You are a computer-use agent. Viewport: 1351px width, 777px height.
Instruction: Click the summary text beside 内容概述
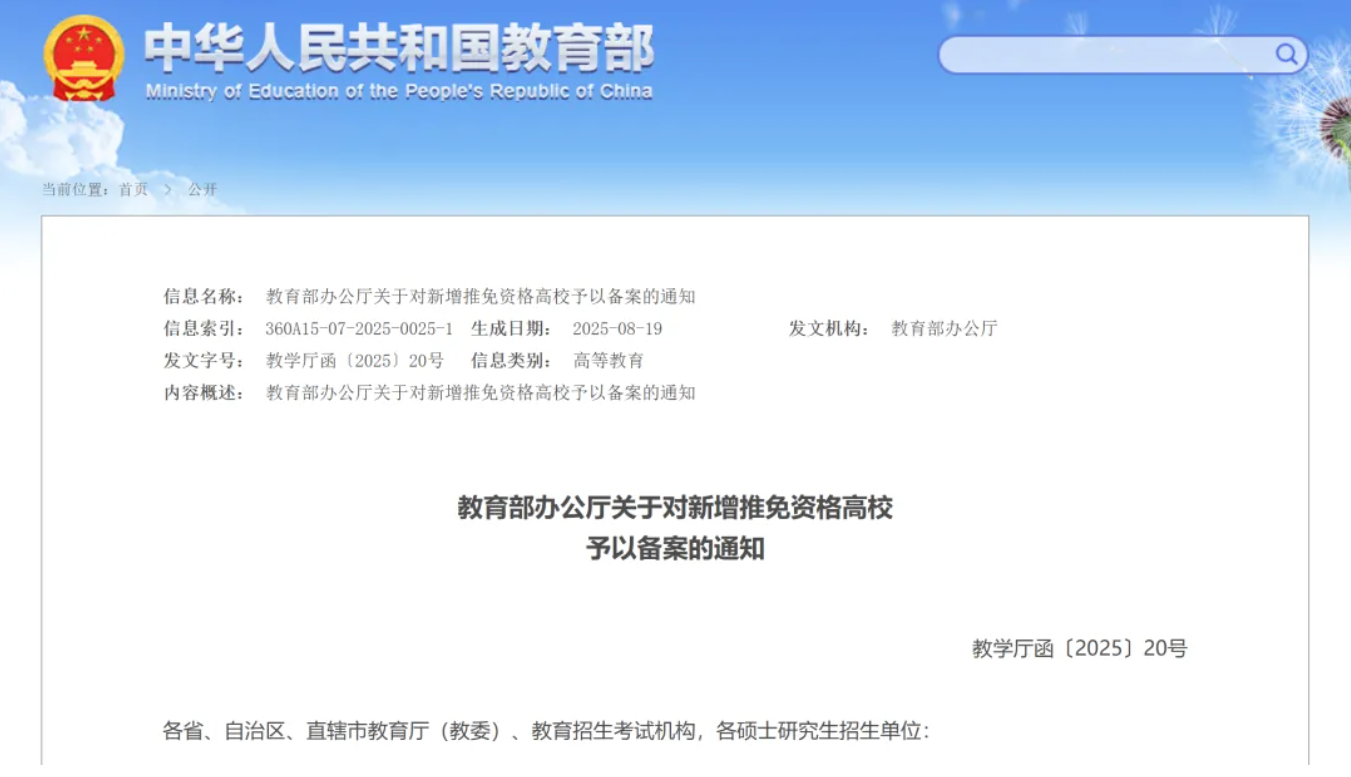pyautogui.click(x=480, y=393)
